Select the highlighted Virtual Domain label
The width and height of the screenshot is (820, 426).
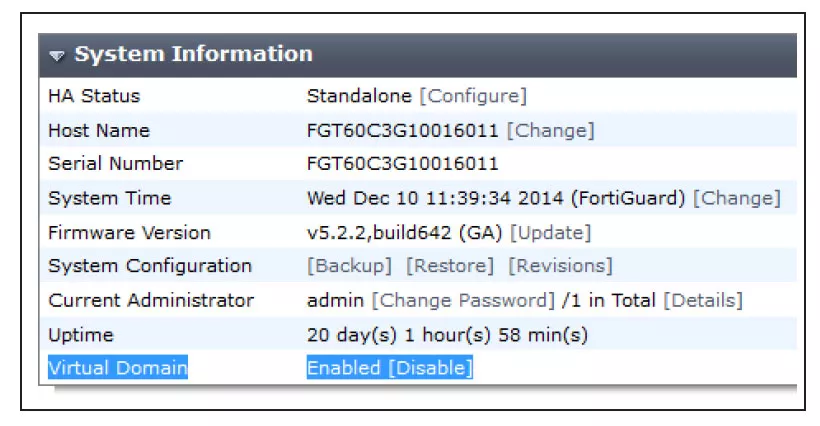tap(118, 367)
